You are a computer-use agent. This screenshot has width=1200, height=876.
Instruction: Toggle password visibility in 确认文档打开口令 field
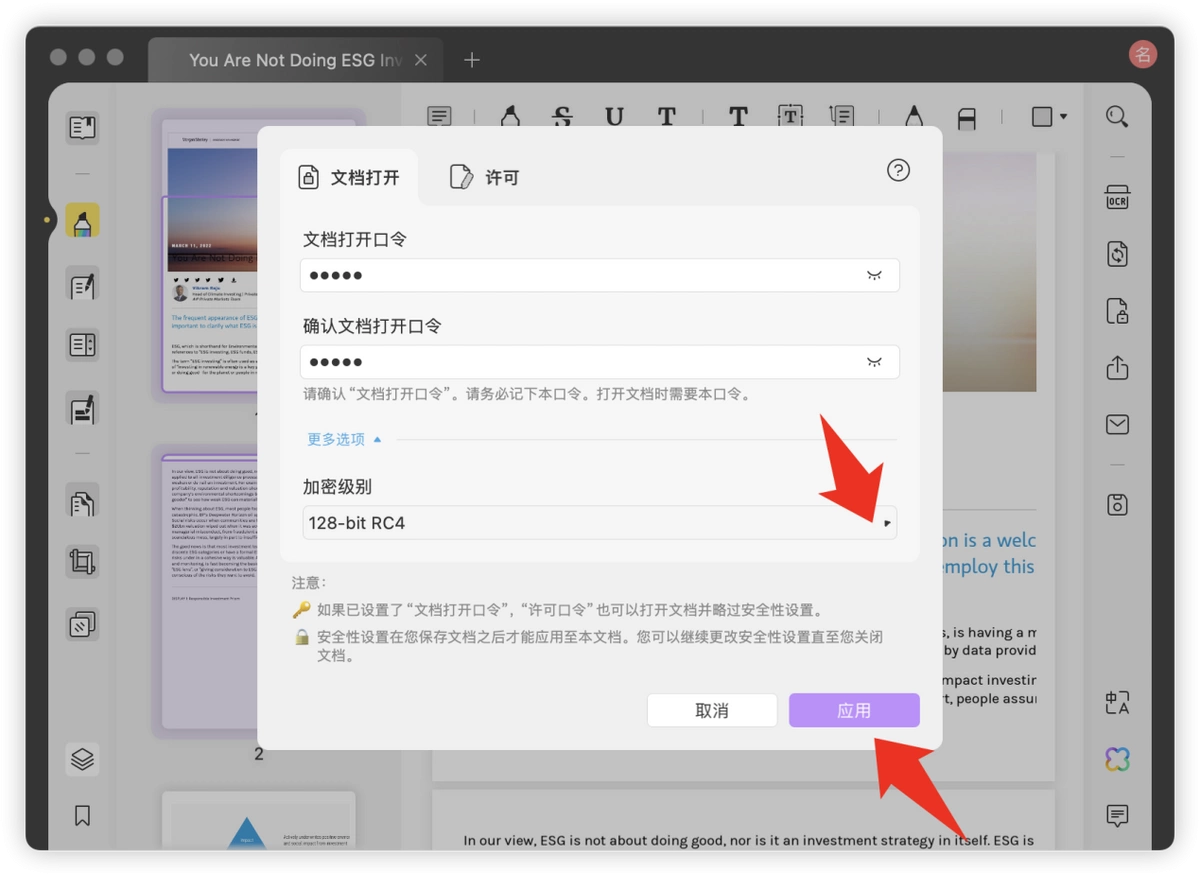[x=874, y=362]
